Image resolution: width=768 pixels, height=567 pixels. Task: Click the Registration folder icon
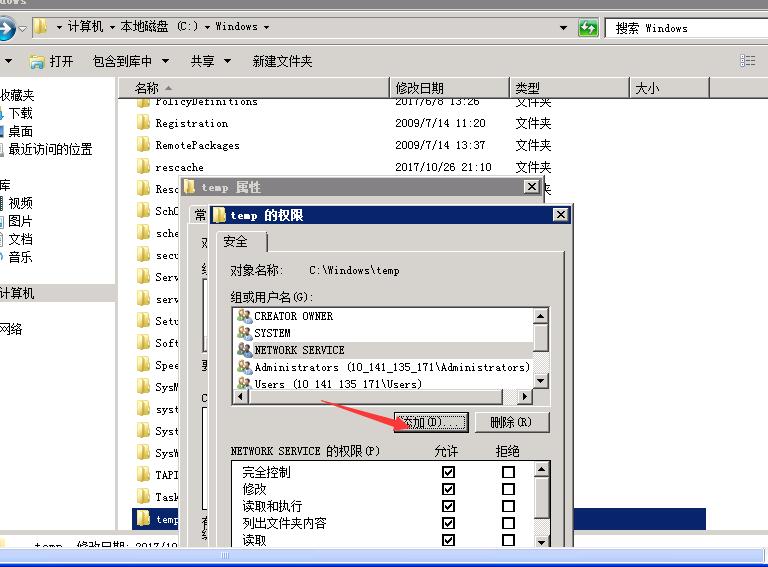143,122
